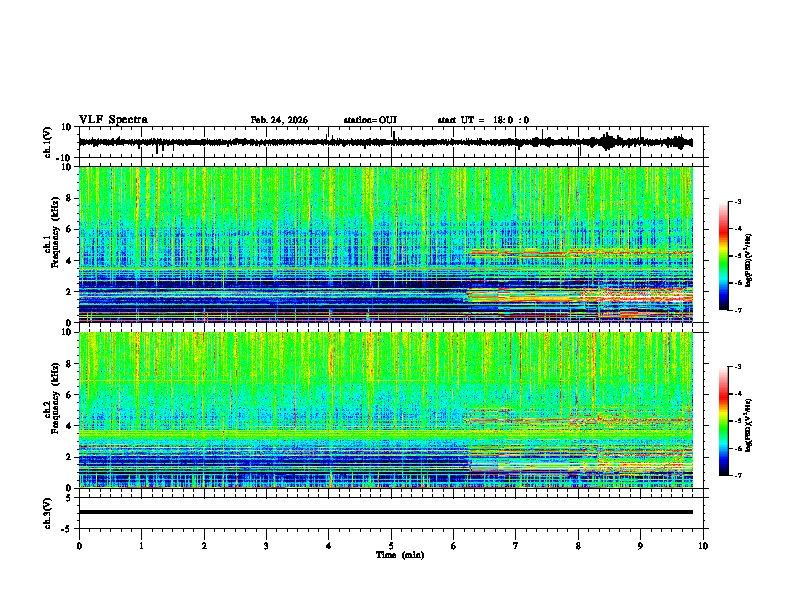Click the ch.1 color bar log(PSD) label
This screenshot has height=612, width=792.
pyautogui.click(x=748, y=260)
